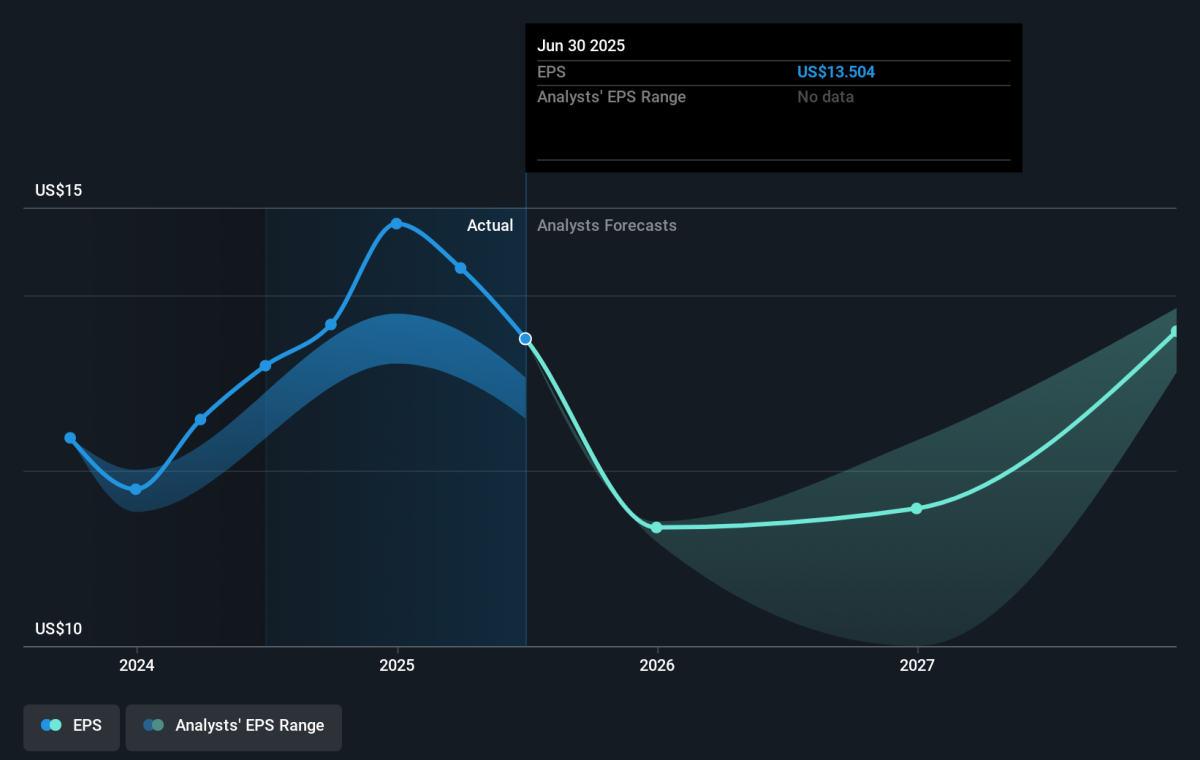Viewport: 1200px width, 760px height.
Task: Click the highlighted Jun 30 2025 data point
Action: coord(526,339)
